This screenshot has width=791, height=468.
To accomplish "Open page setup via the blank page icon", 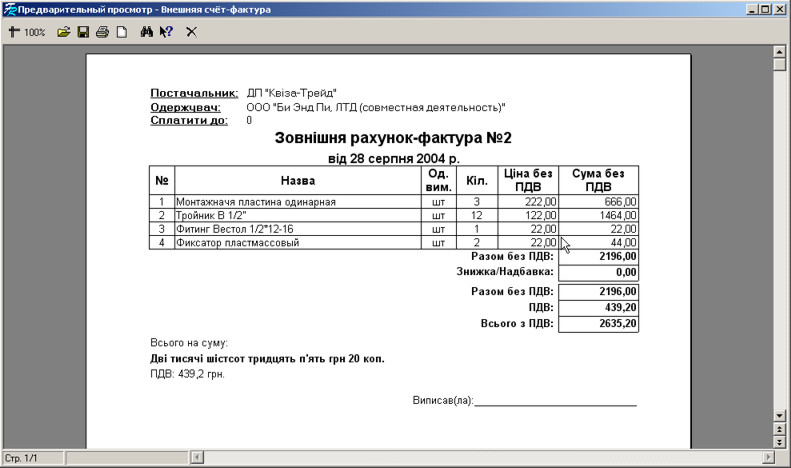I will [x=121, y=32].
